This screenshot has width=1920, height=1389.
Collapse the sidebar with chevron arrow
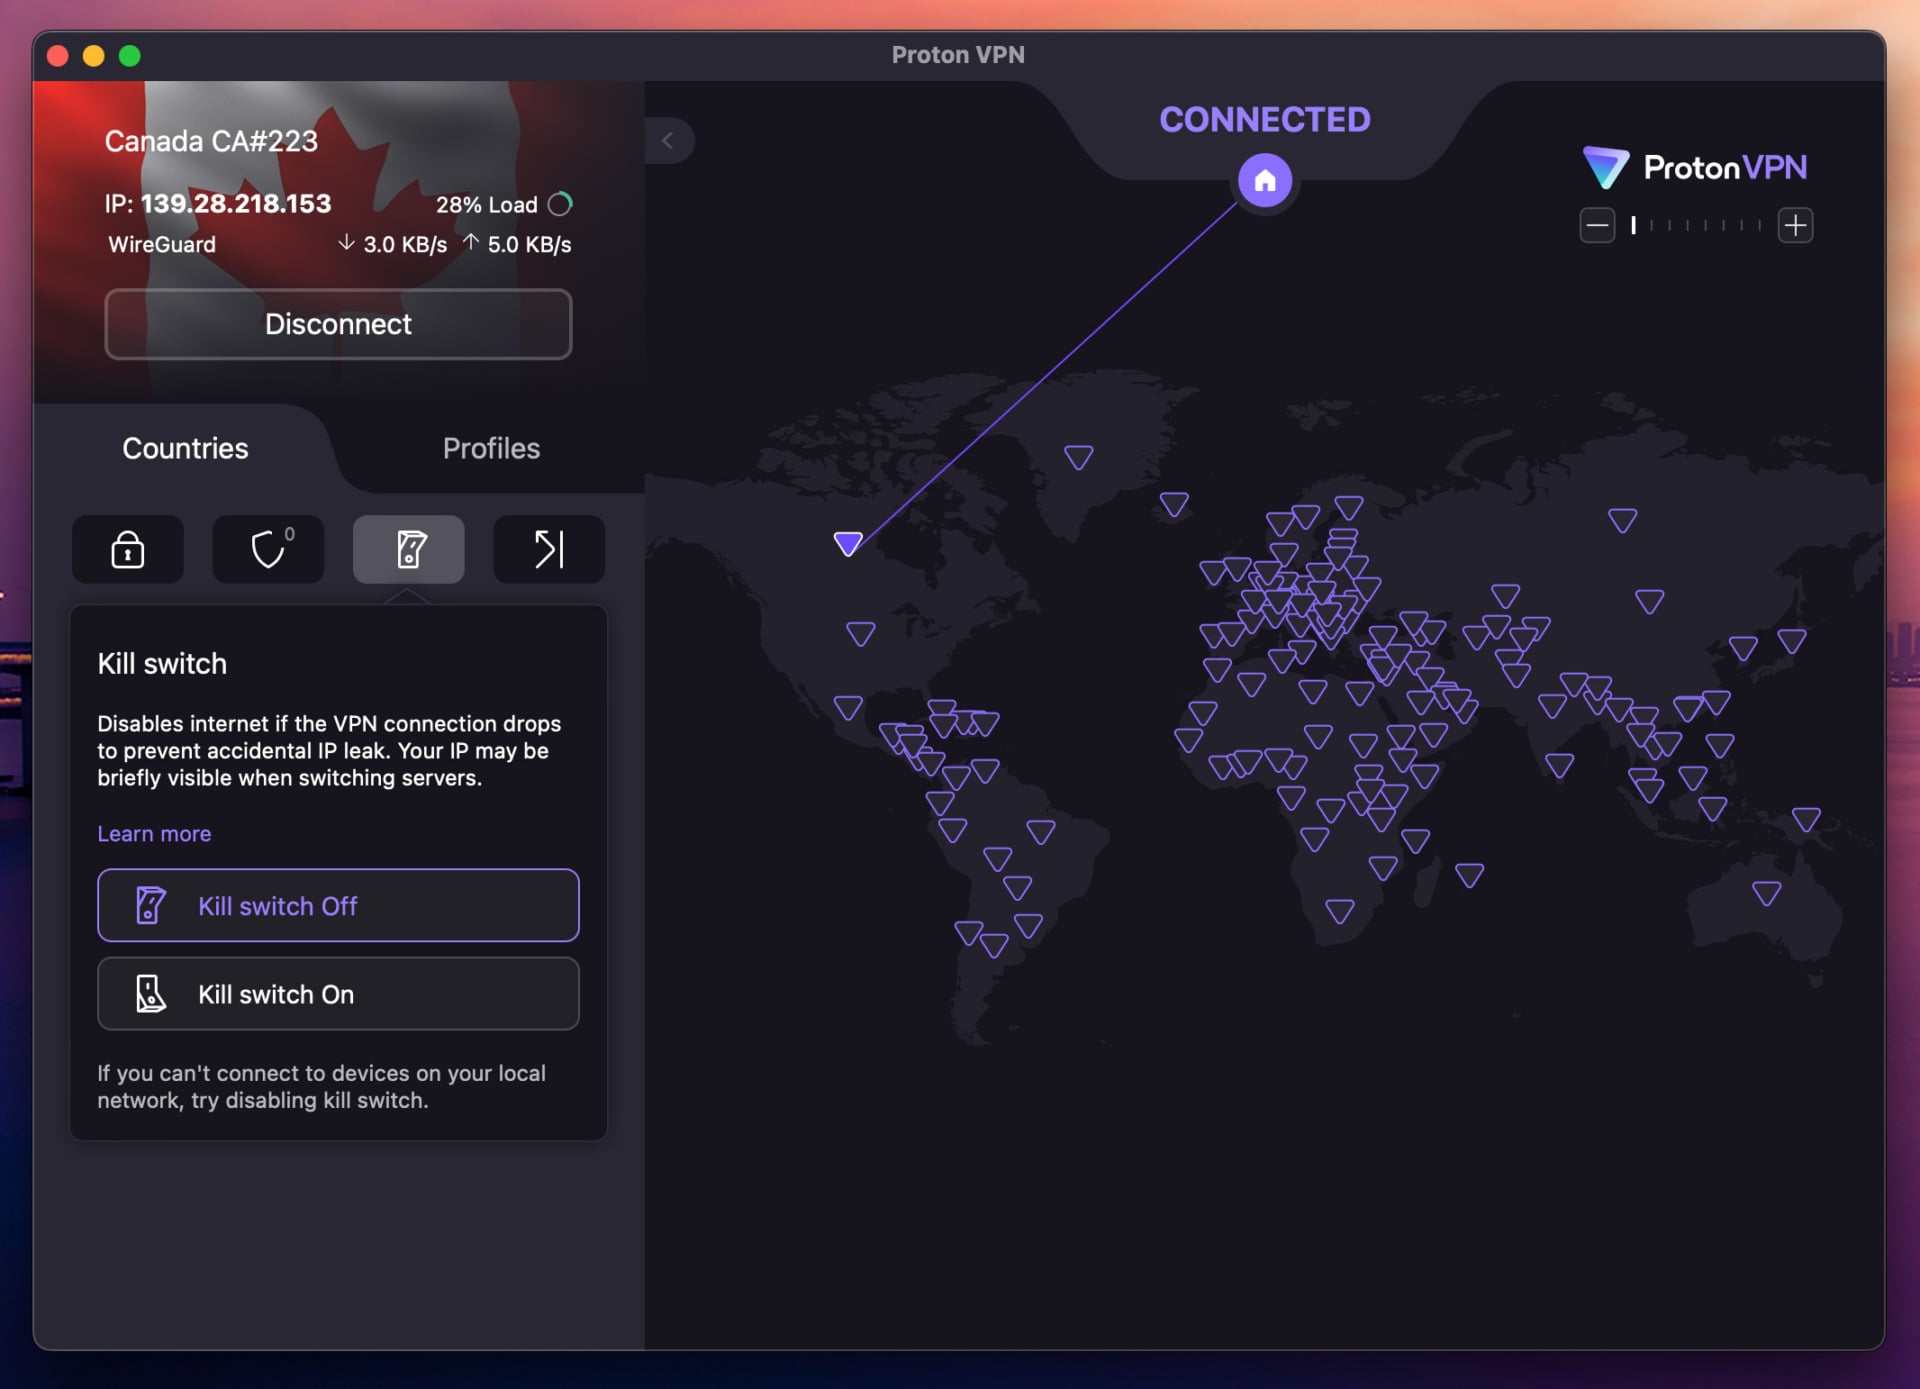668,141
